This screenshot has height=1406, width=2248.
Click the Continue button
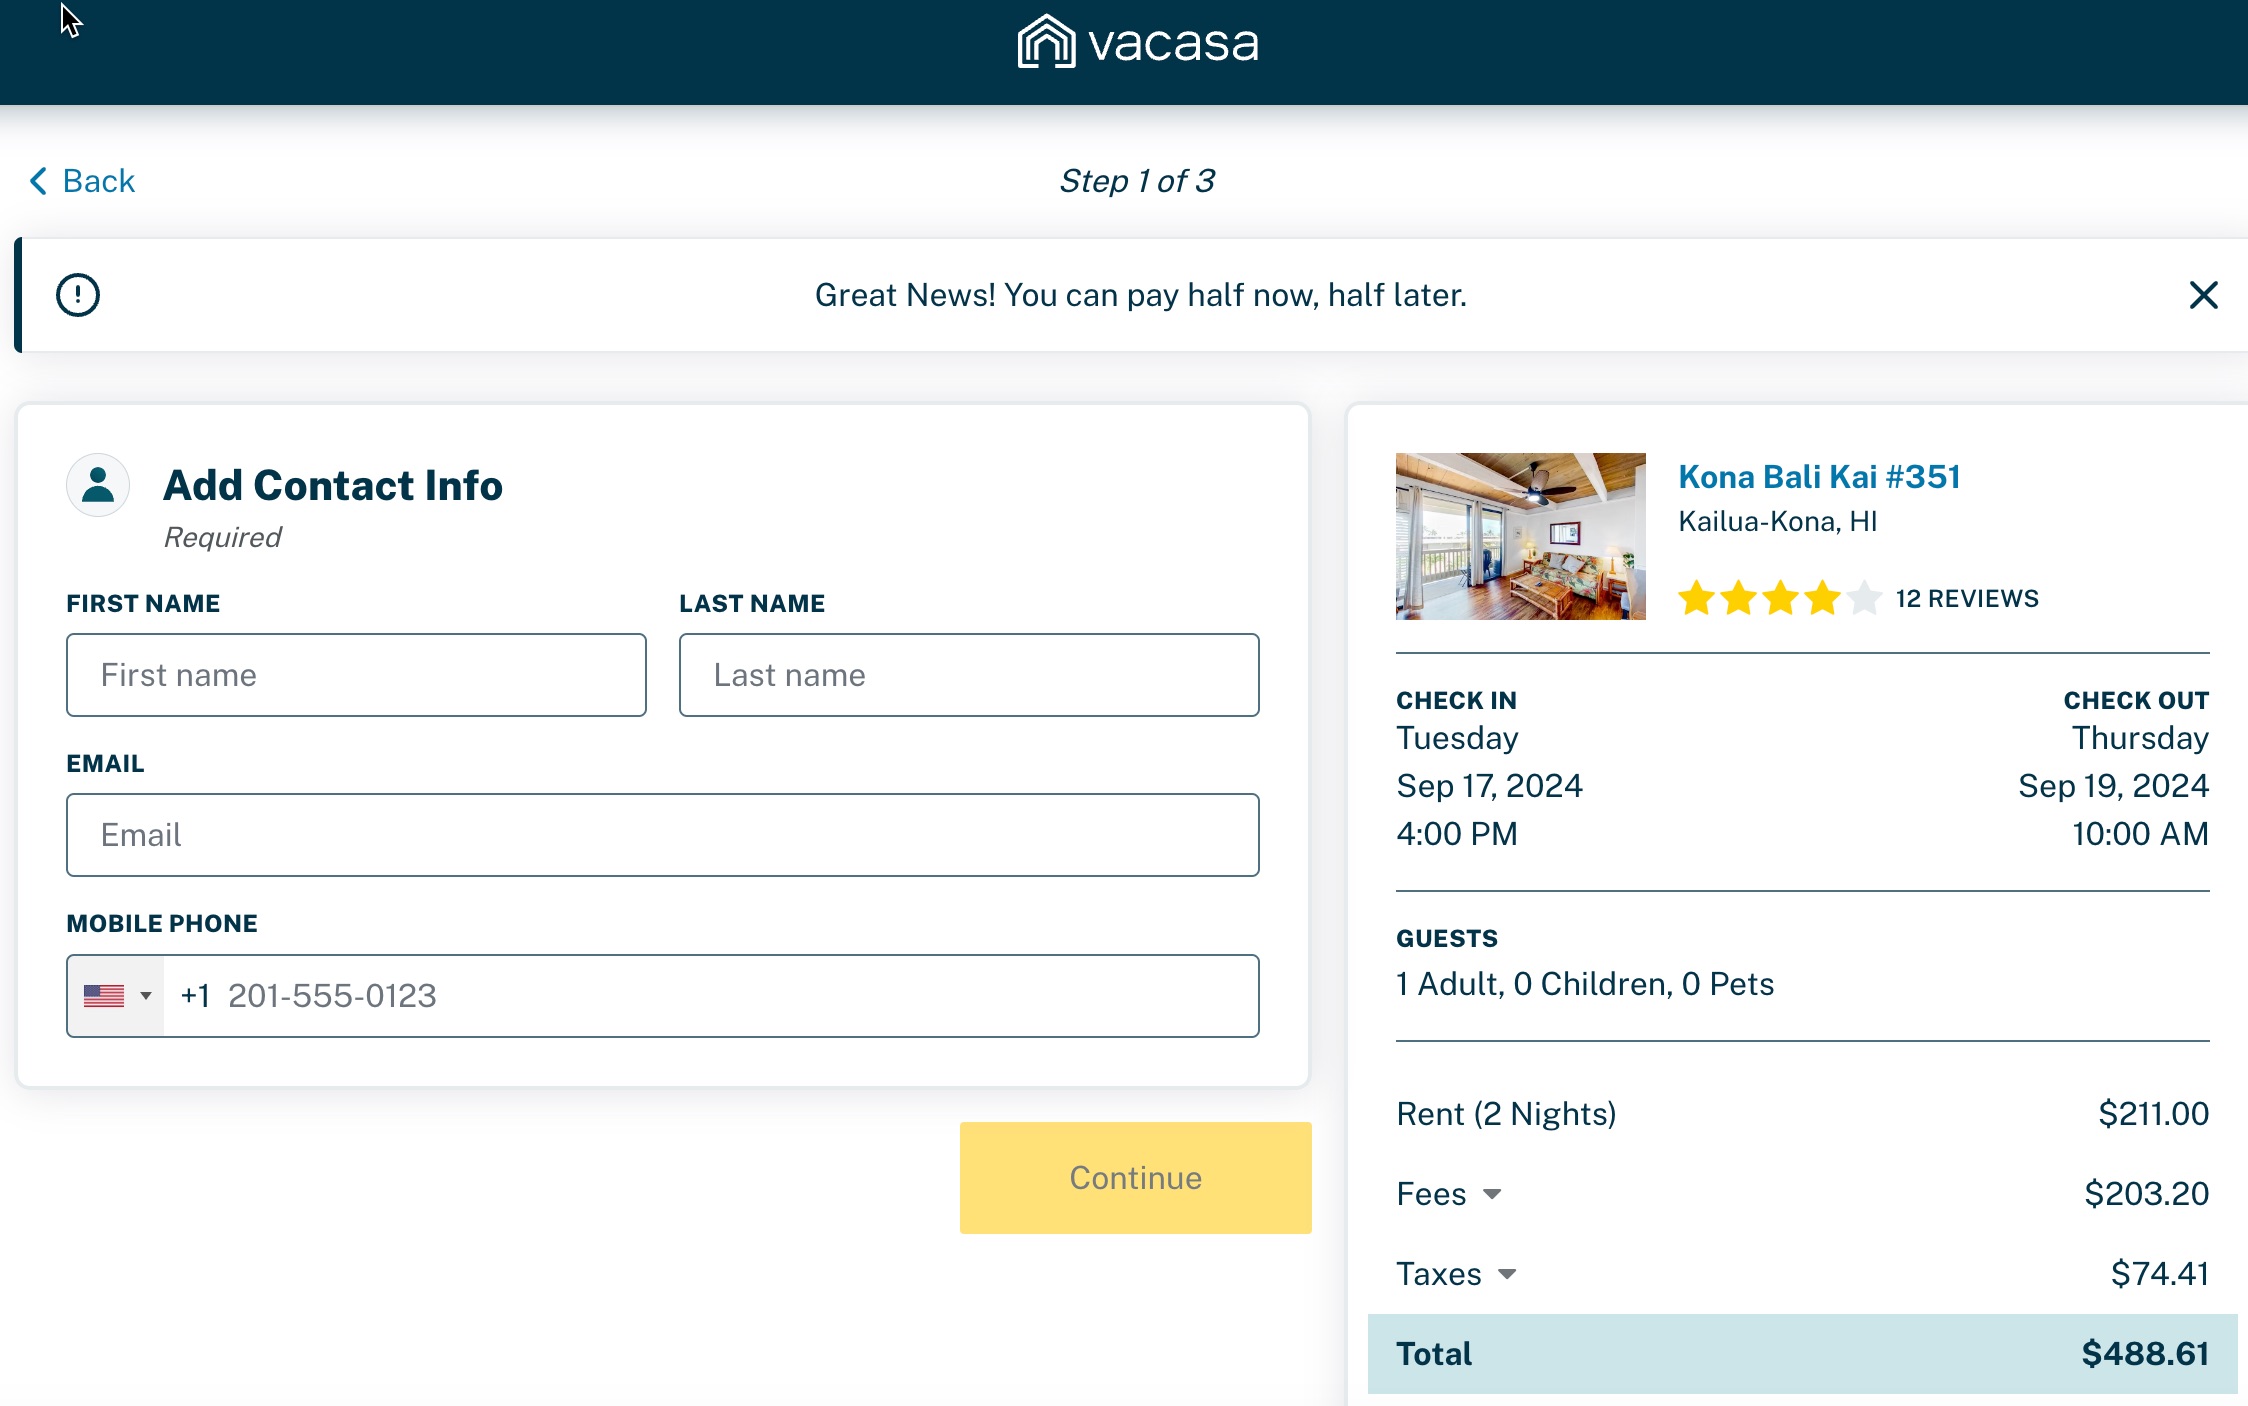tap(1135, 1177)
